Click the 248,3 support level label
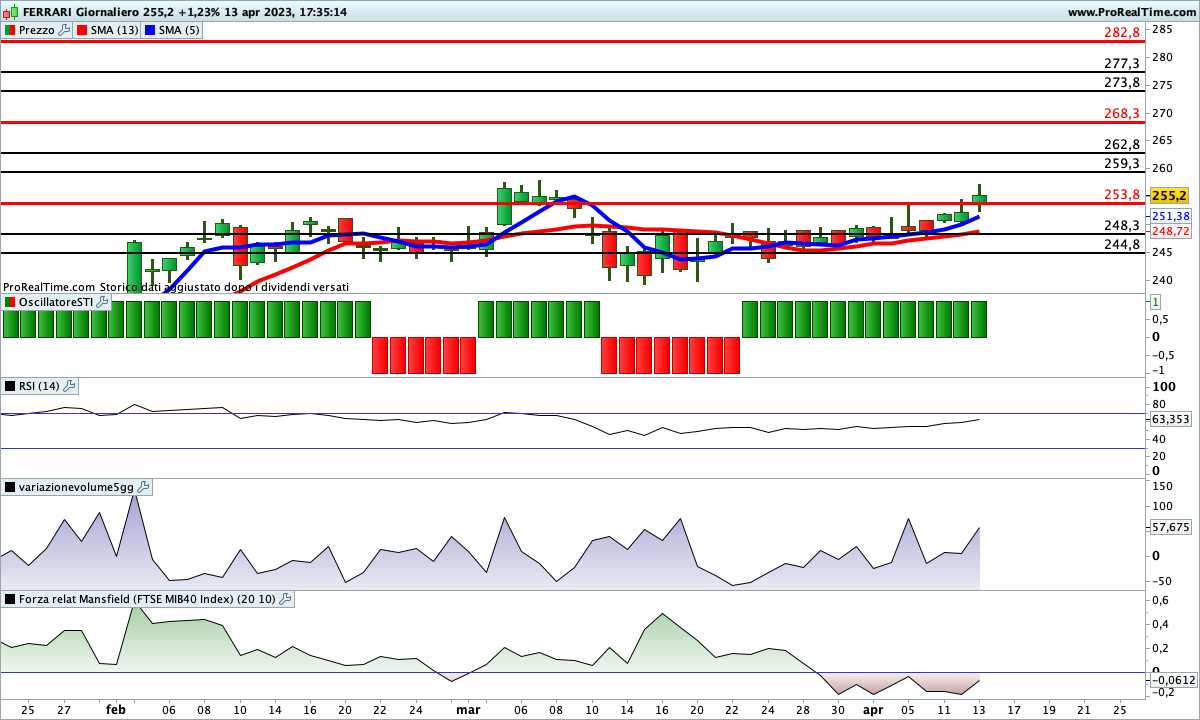This screenshot has width=1200, height=720. tap(1122, 225)
